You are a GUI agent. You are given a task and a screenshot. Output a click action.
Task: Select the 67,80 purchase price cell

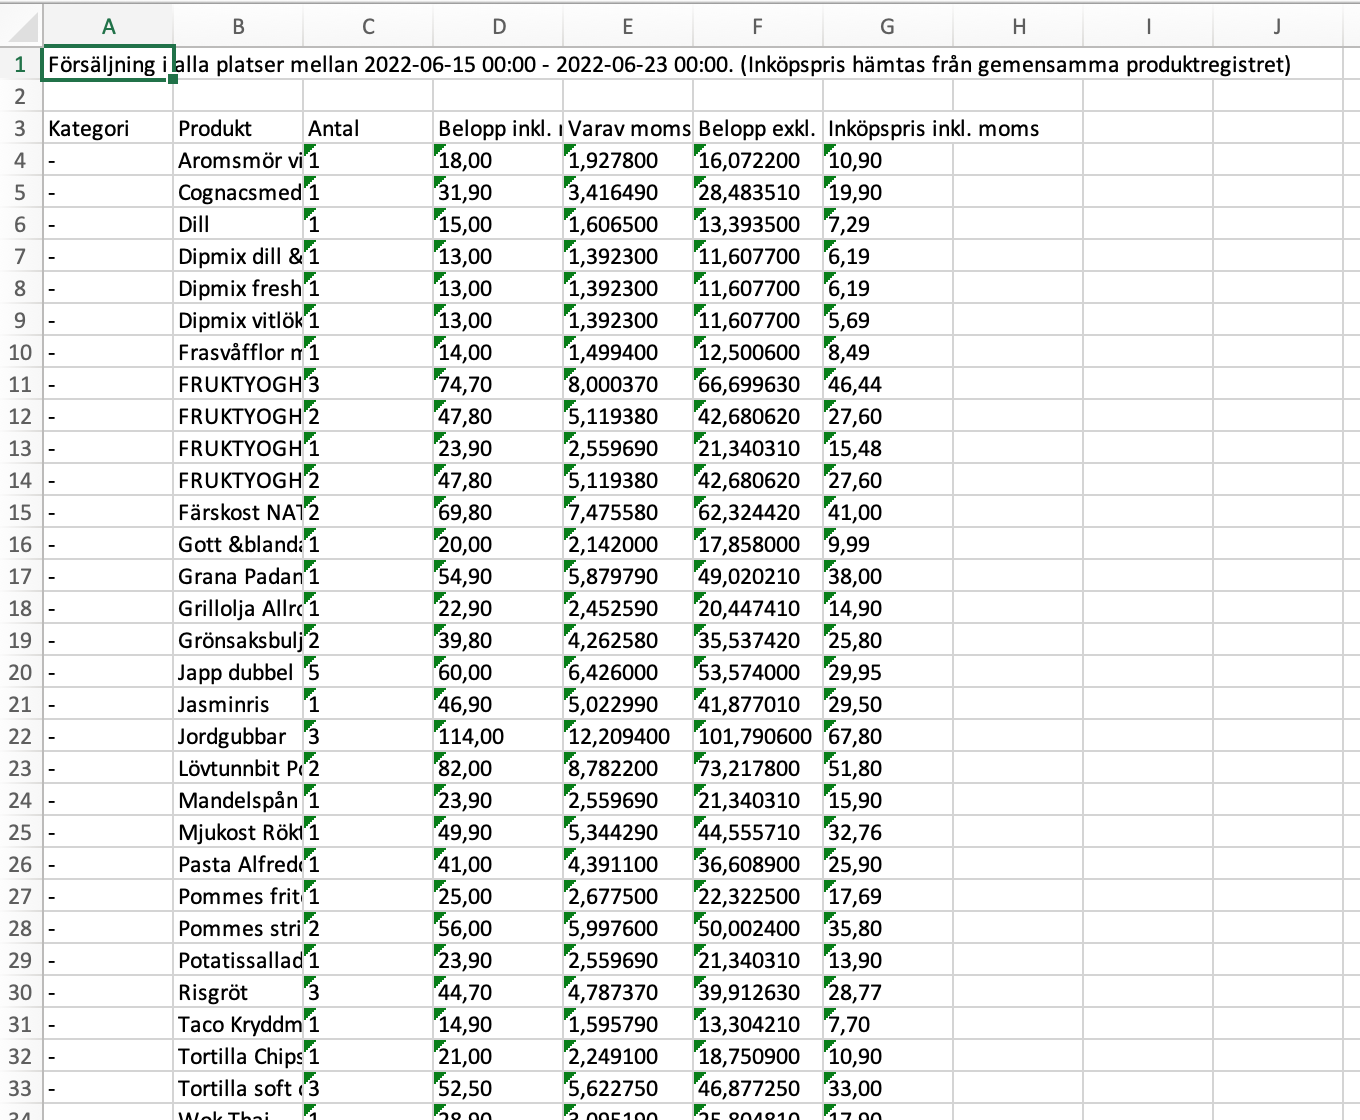pos(887,736)
